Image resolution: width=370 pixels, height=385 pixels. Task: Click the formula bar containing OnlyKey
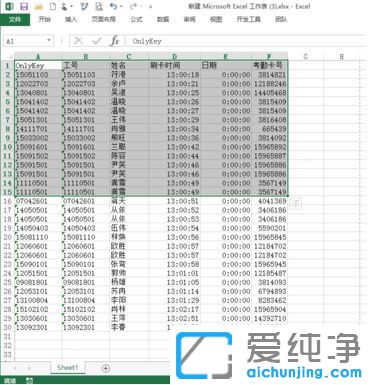point(247,41)
